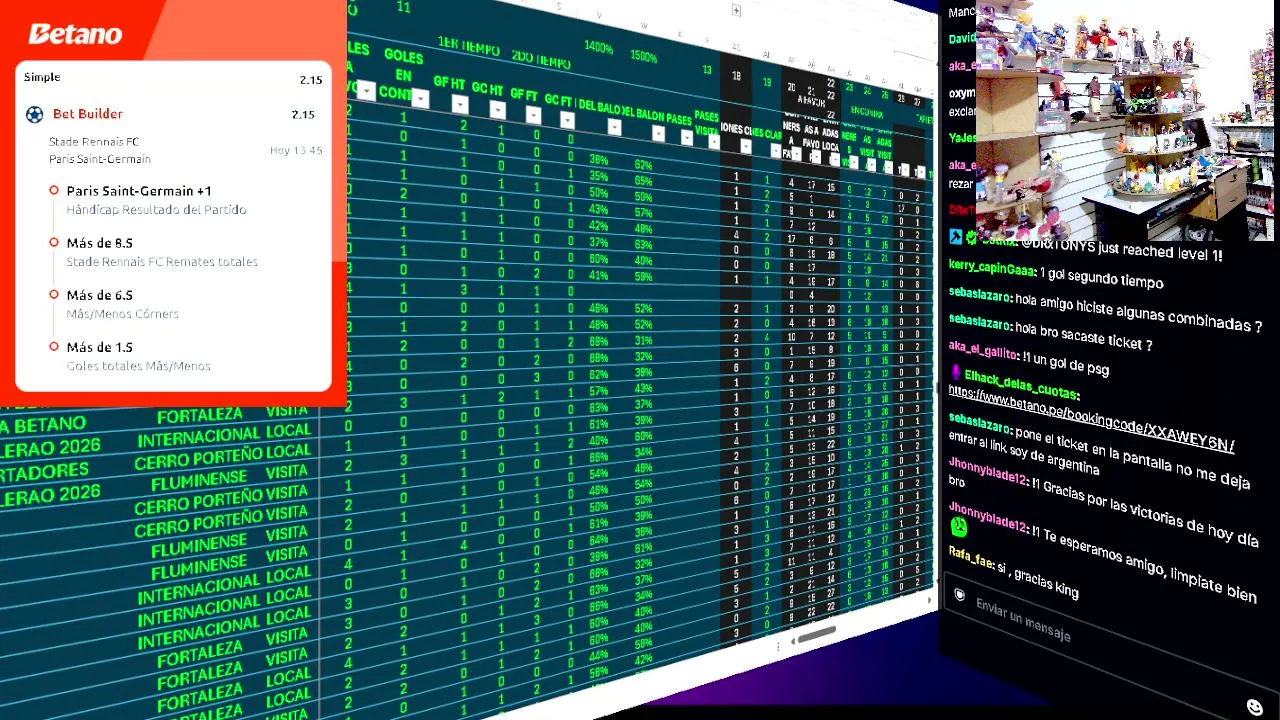Image resolution: width=1280 pixels, height=720 pixels.
Task: Open the GOLES EN CONT column filter
Action: click(x=419, y=98)
